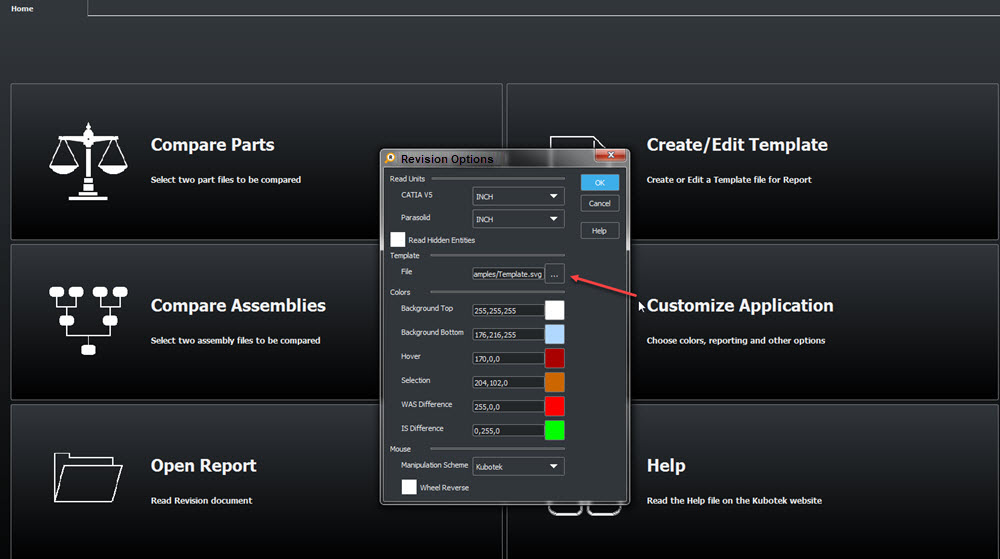Browse for template file with ellipsis button
Screen dimensions: 1000x559
click(x=554, y=275)
